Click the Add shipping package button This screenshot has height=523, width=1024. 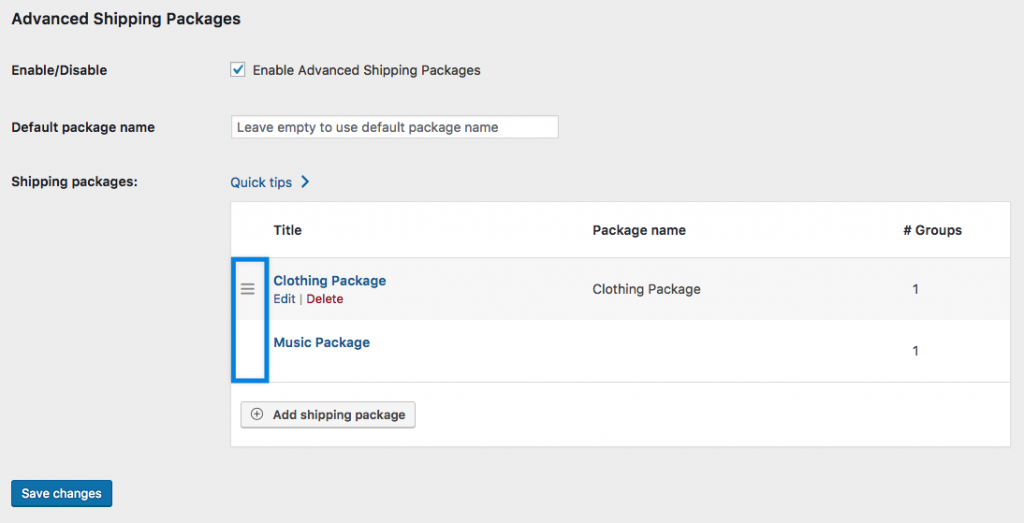328,415
